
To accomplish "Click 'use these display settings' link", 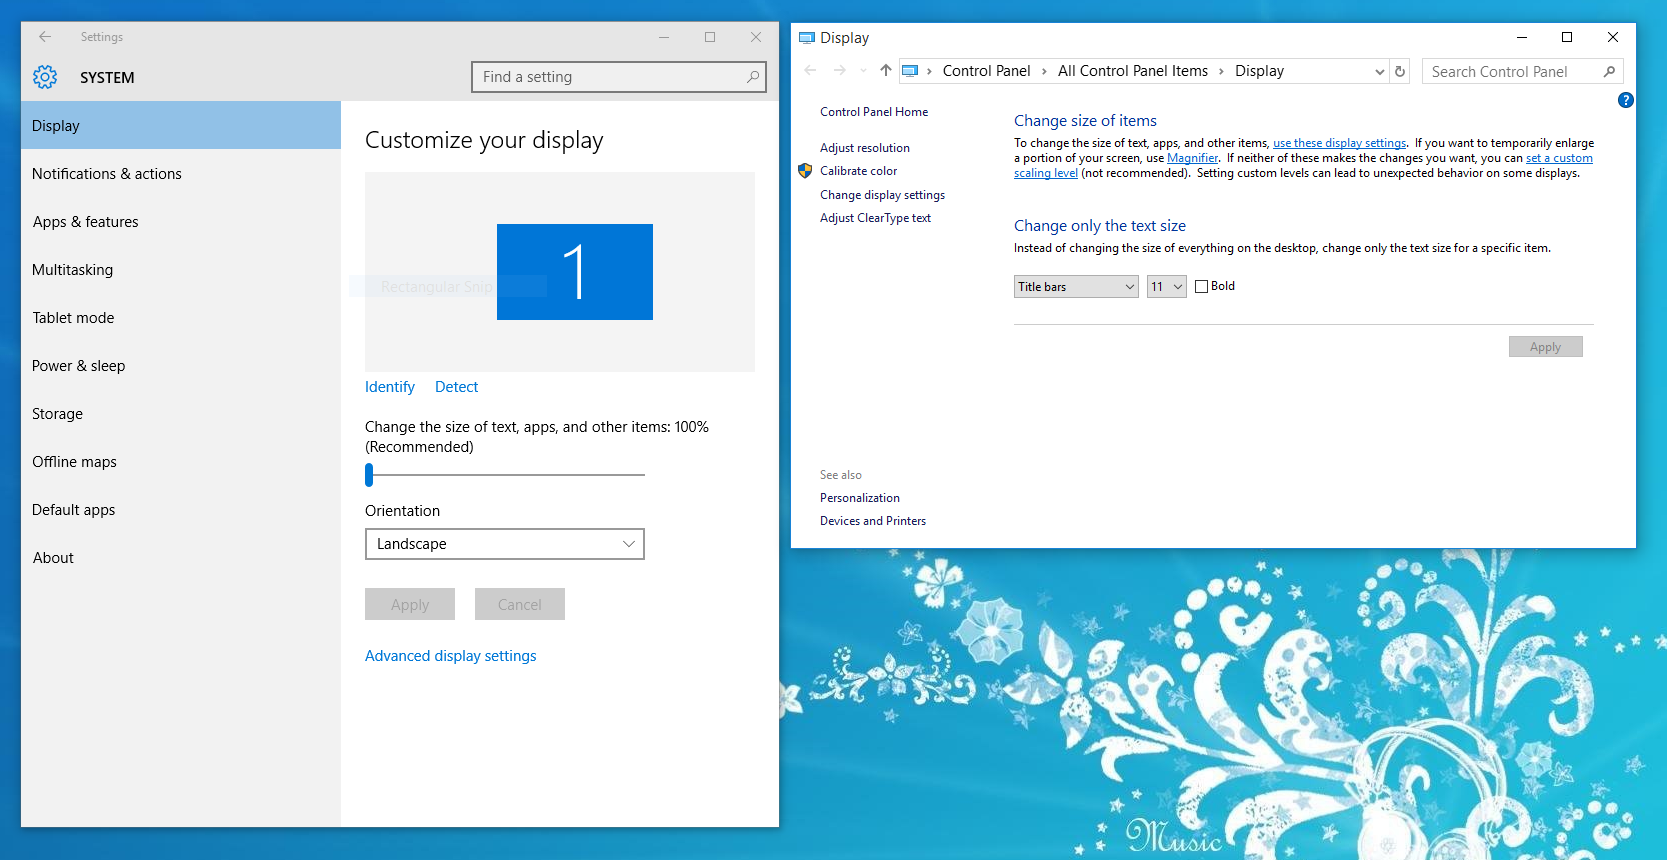I will point(1339,143).
